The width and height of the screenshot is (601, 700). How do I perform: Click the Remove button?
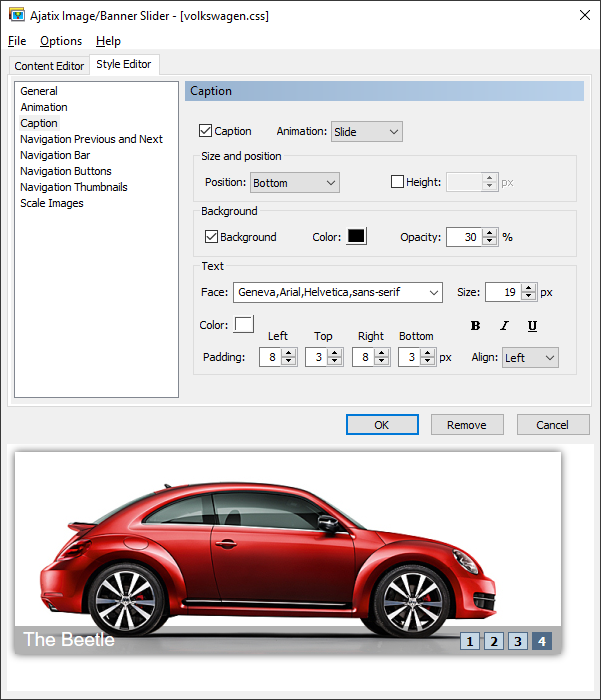tap(467, 425)
